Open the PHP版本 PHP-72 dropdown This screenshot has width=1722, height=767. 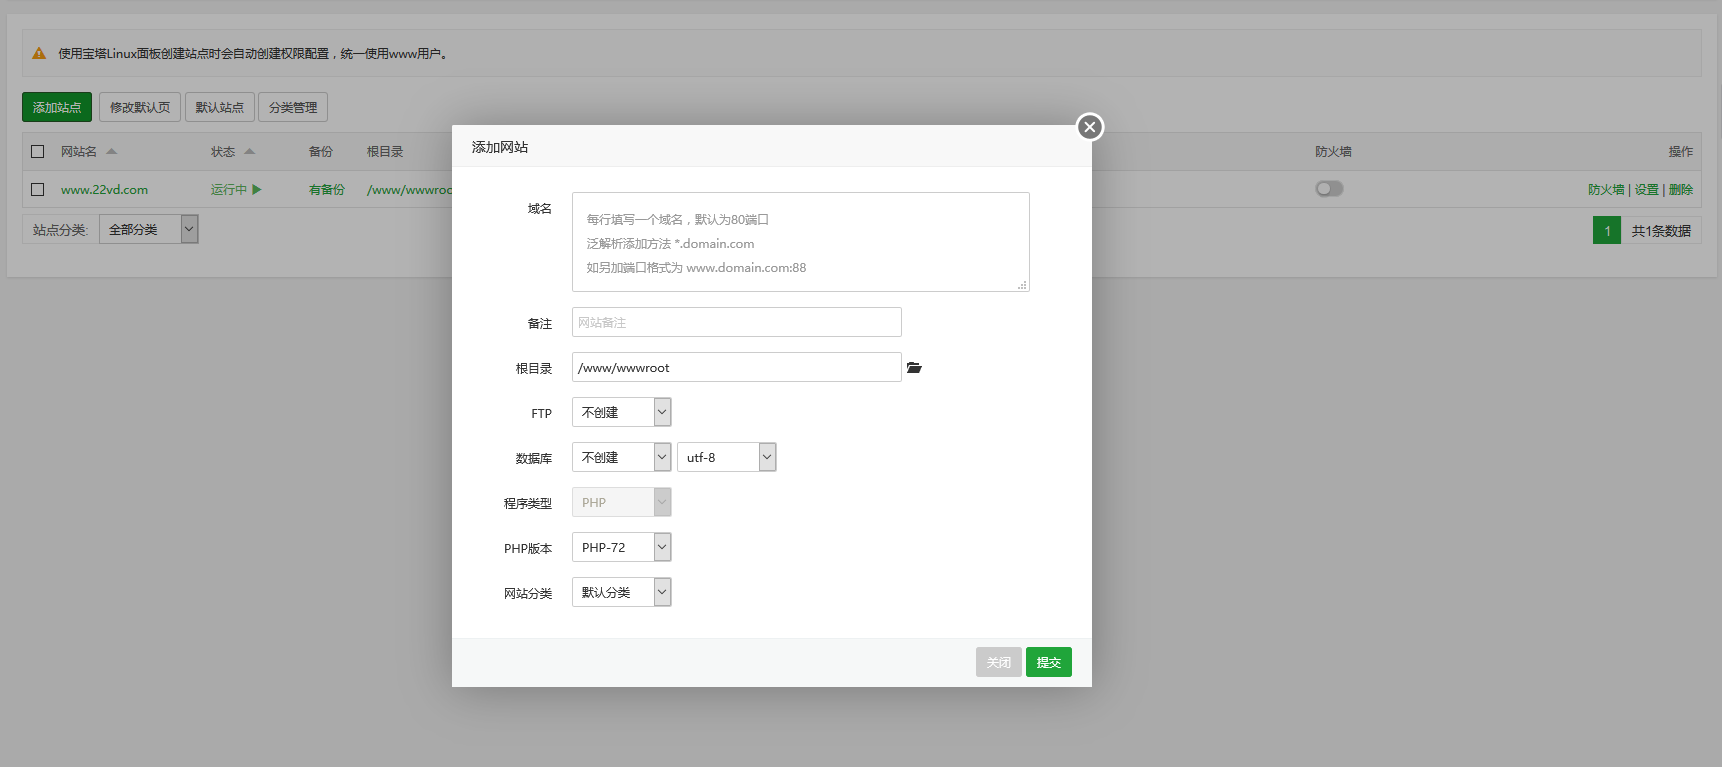(622, 547)
